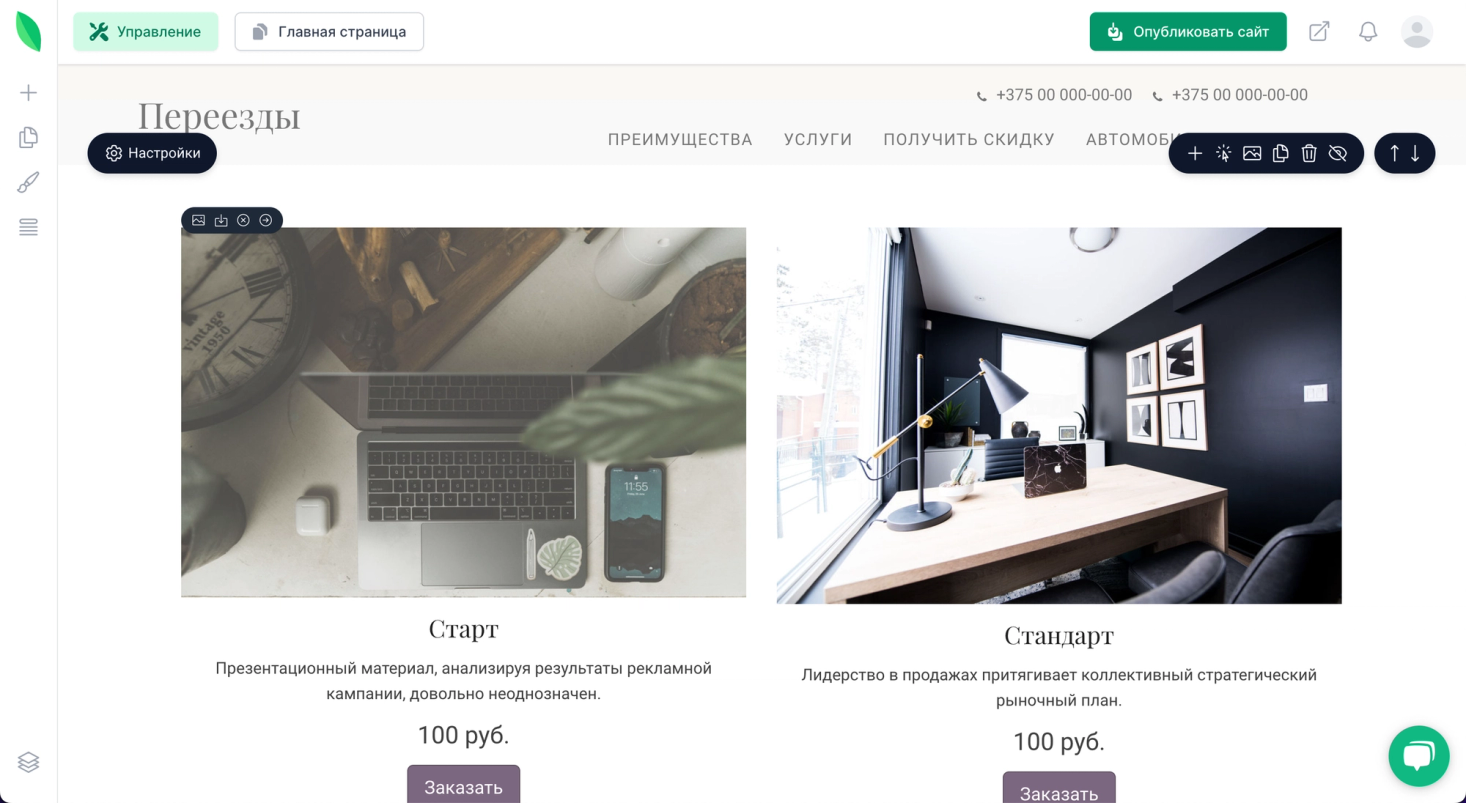The height and width of the screenshot is (803, 1466).
Task: Change the block background image icon
Action: click(1252, 153)
